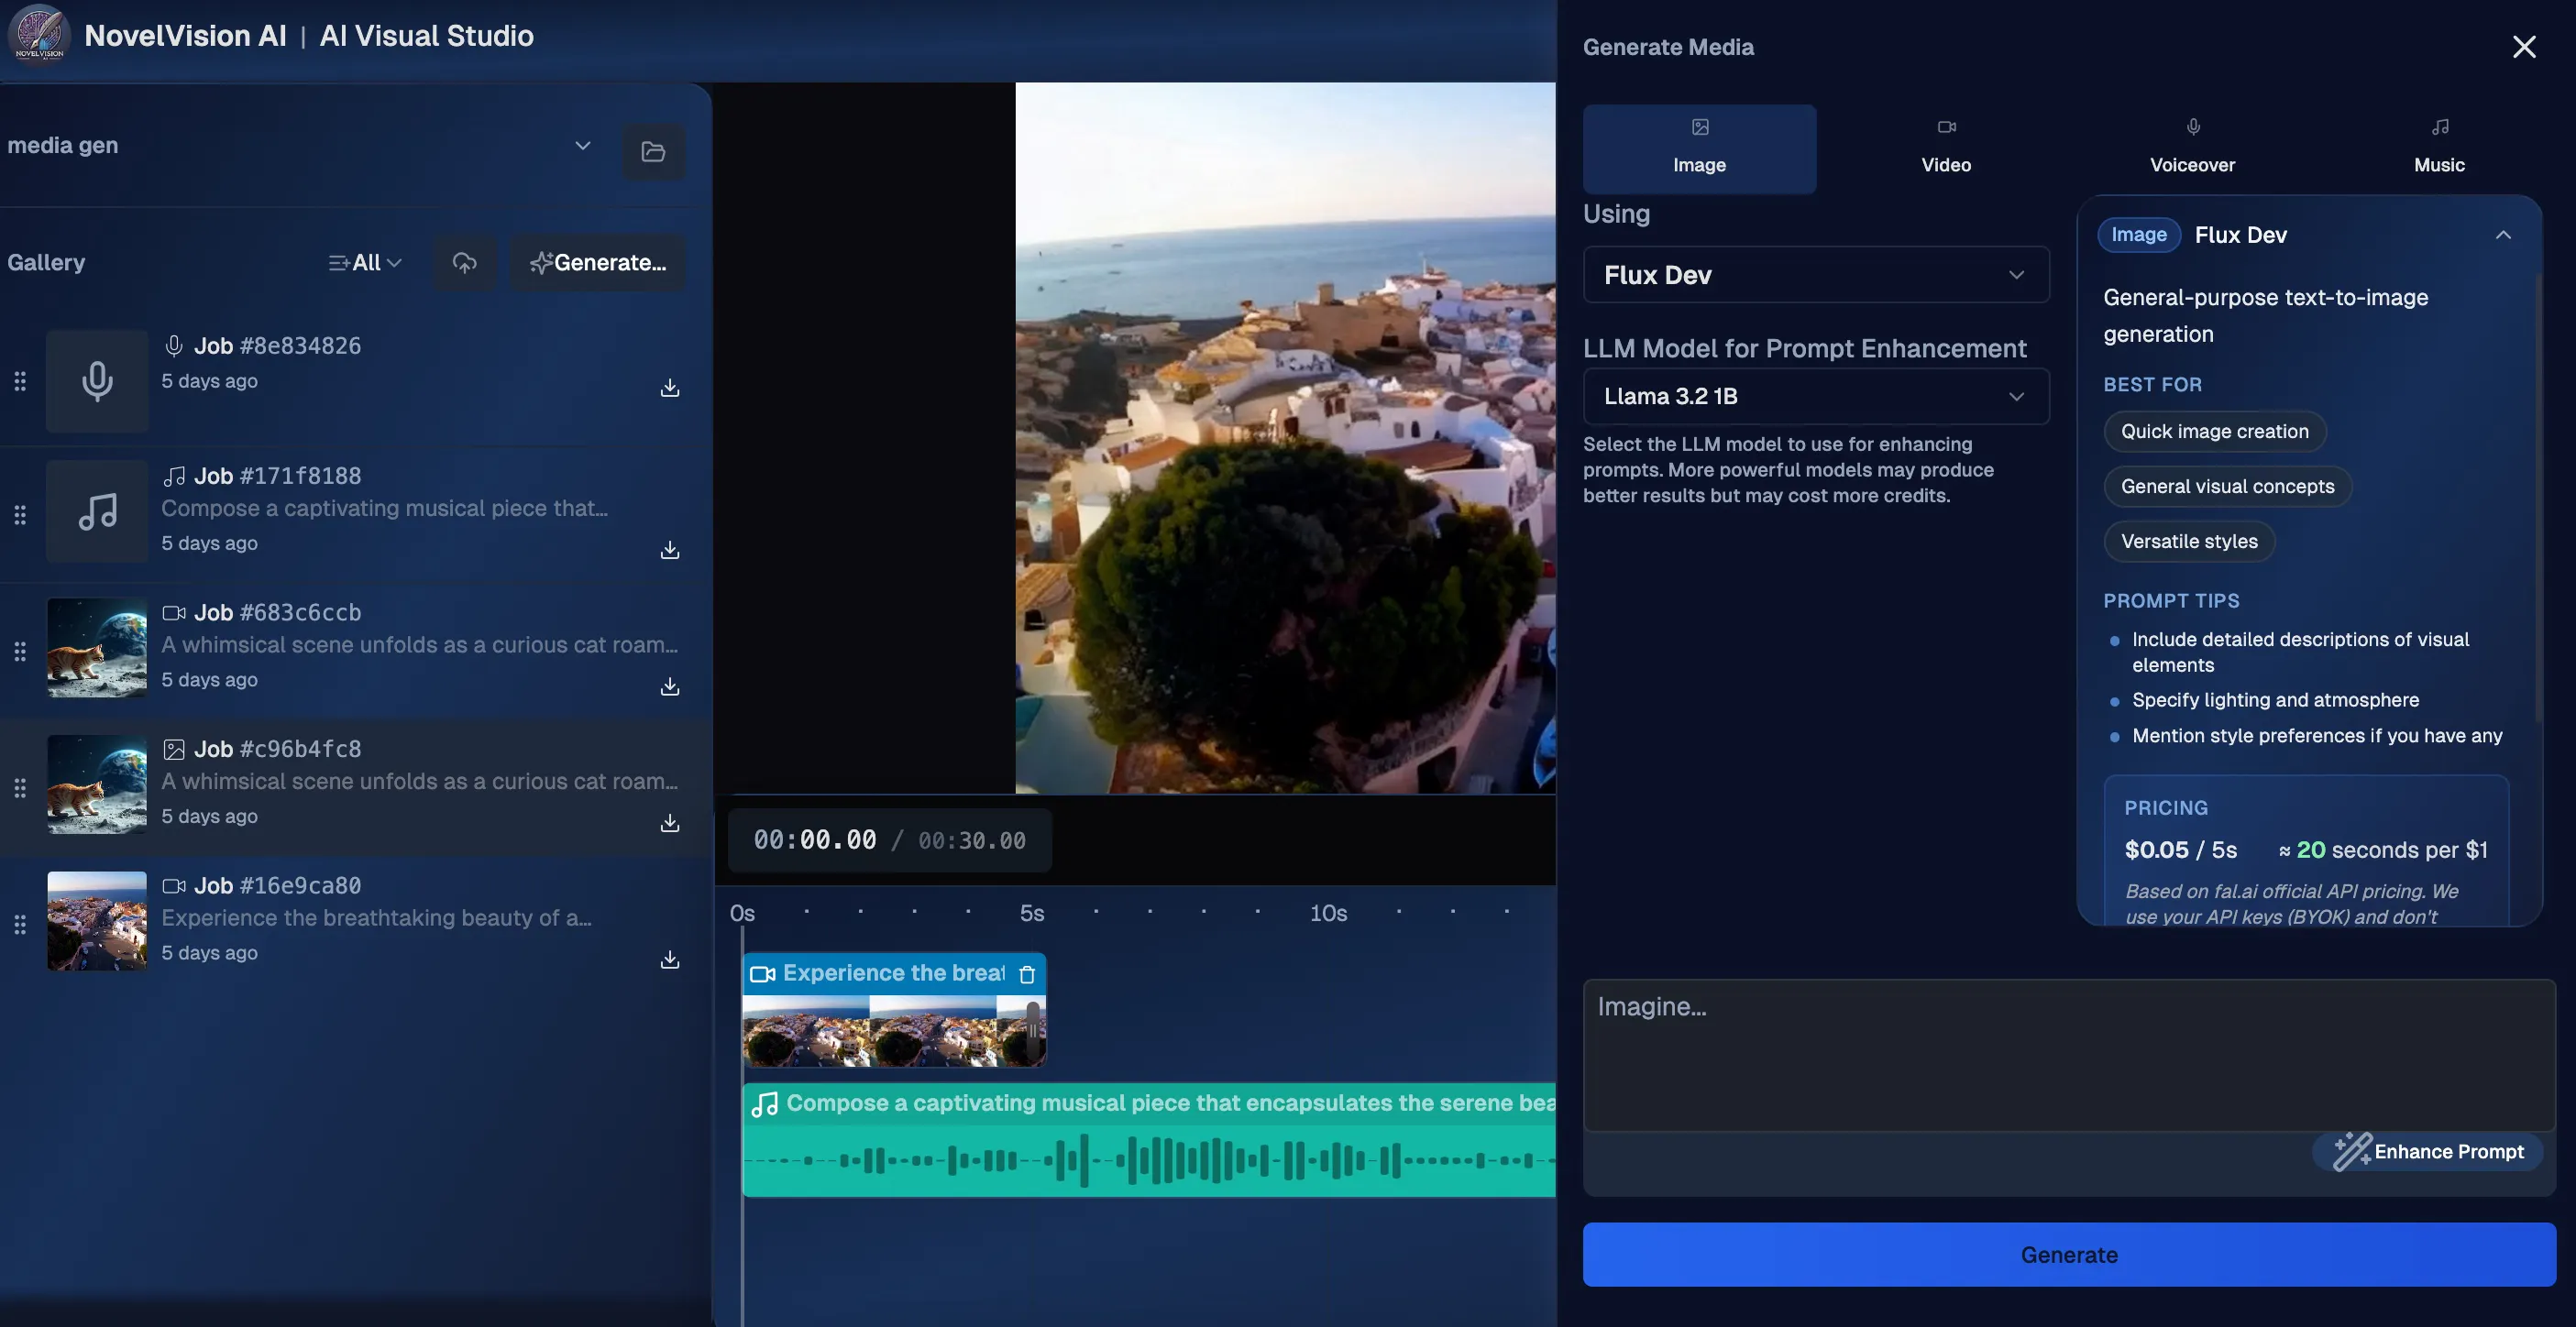Click the Image badge in model card
Image resolution: width=2576 pixels, height=1327 pixels.
[x=2138, y=234]
